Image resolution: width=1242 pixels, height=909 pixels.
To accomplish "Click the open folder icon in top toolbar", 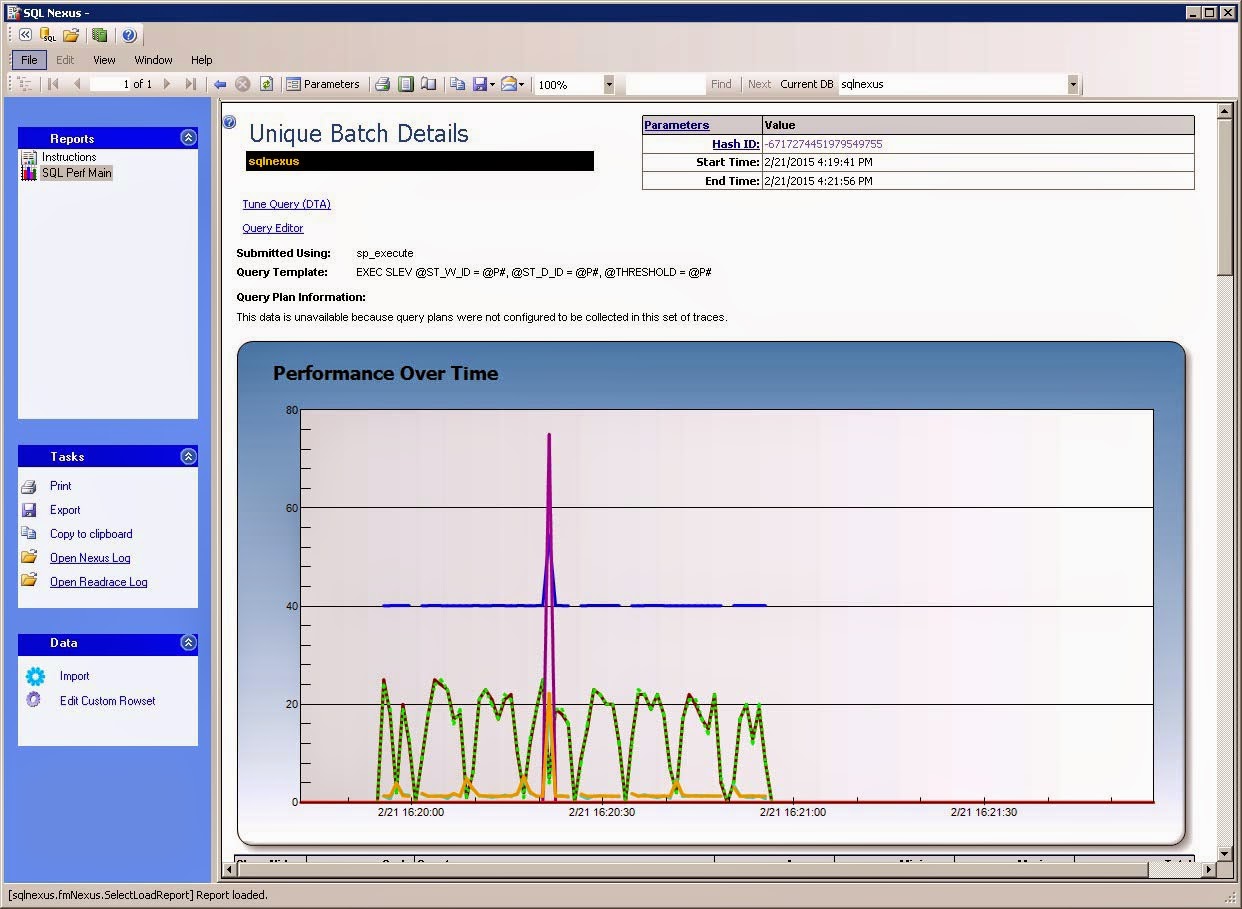I will tap(71, 36).
